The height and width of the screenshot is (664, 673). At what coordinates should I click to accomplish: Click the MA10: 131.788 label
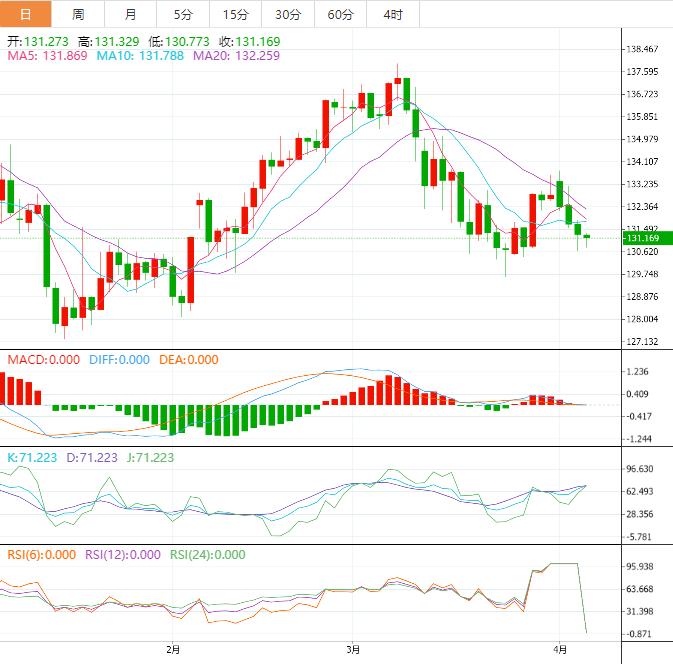(140, 55)
